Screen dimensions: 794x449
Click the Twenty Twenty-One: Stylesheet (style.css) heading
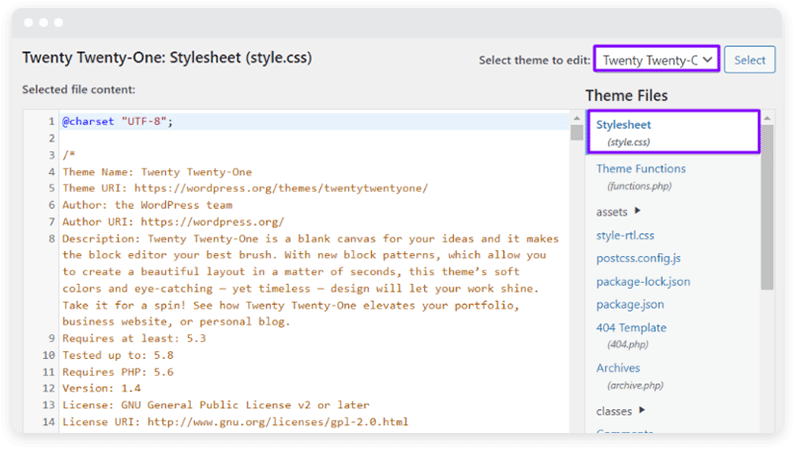(167, 58)
